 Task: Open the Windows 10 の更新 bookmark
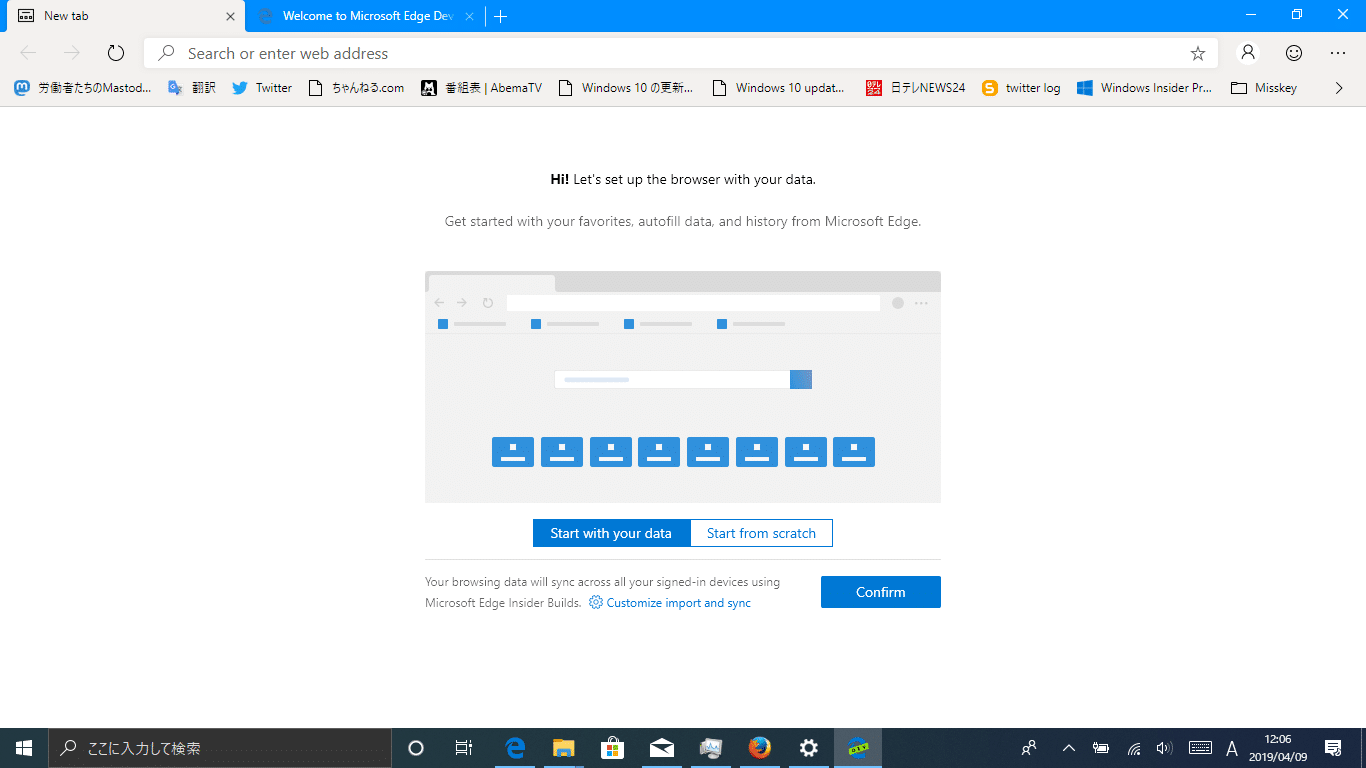(626, 88)
